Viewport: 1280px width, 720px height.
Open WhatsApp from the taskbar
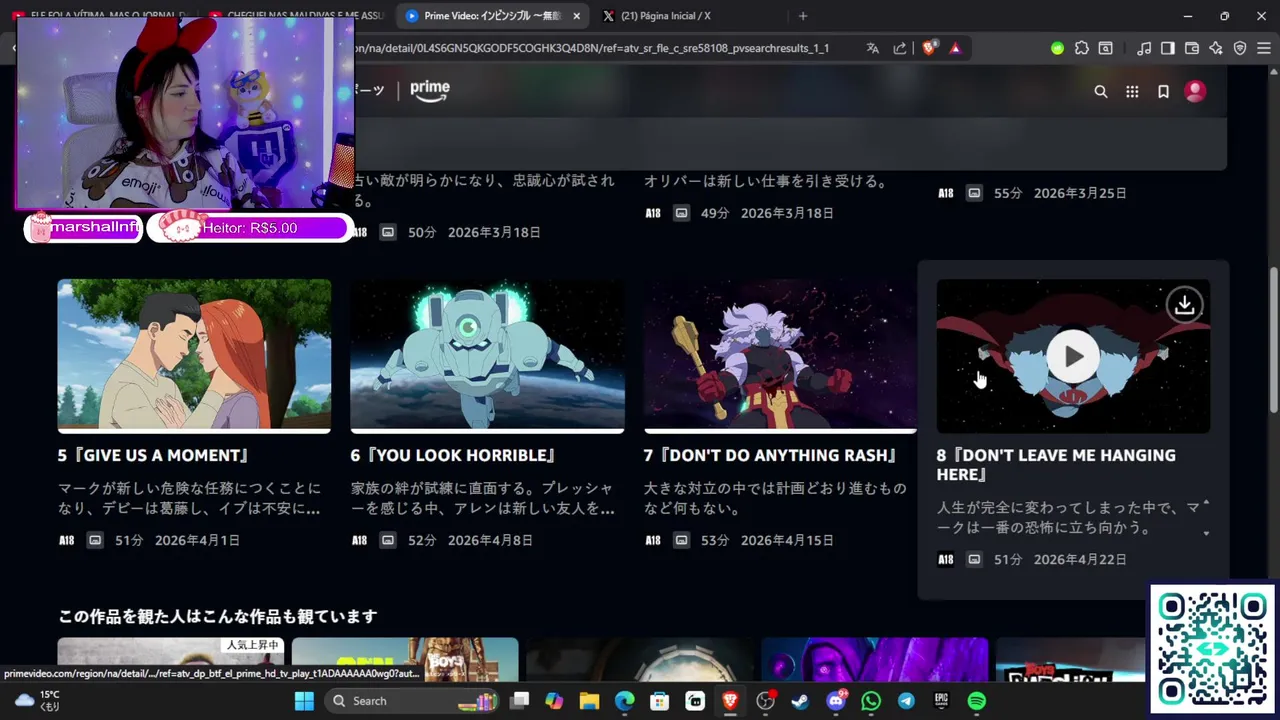pyautogui.click(x=871, y=701)
